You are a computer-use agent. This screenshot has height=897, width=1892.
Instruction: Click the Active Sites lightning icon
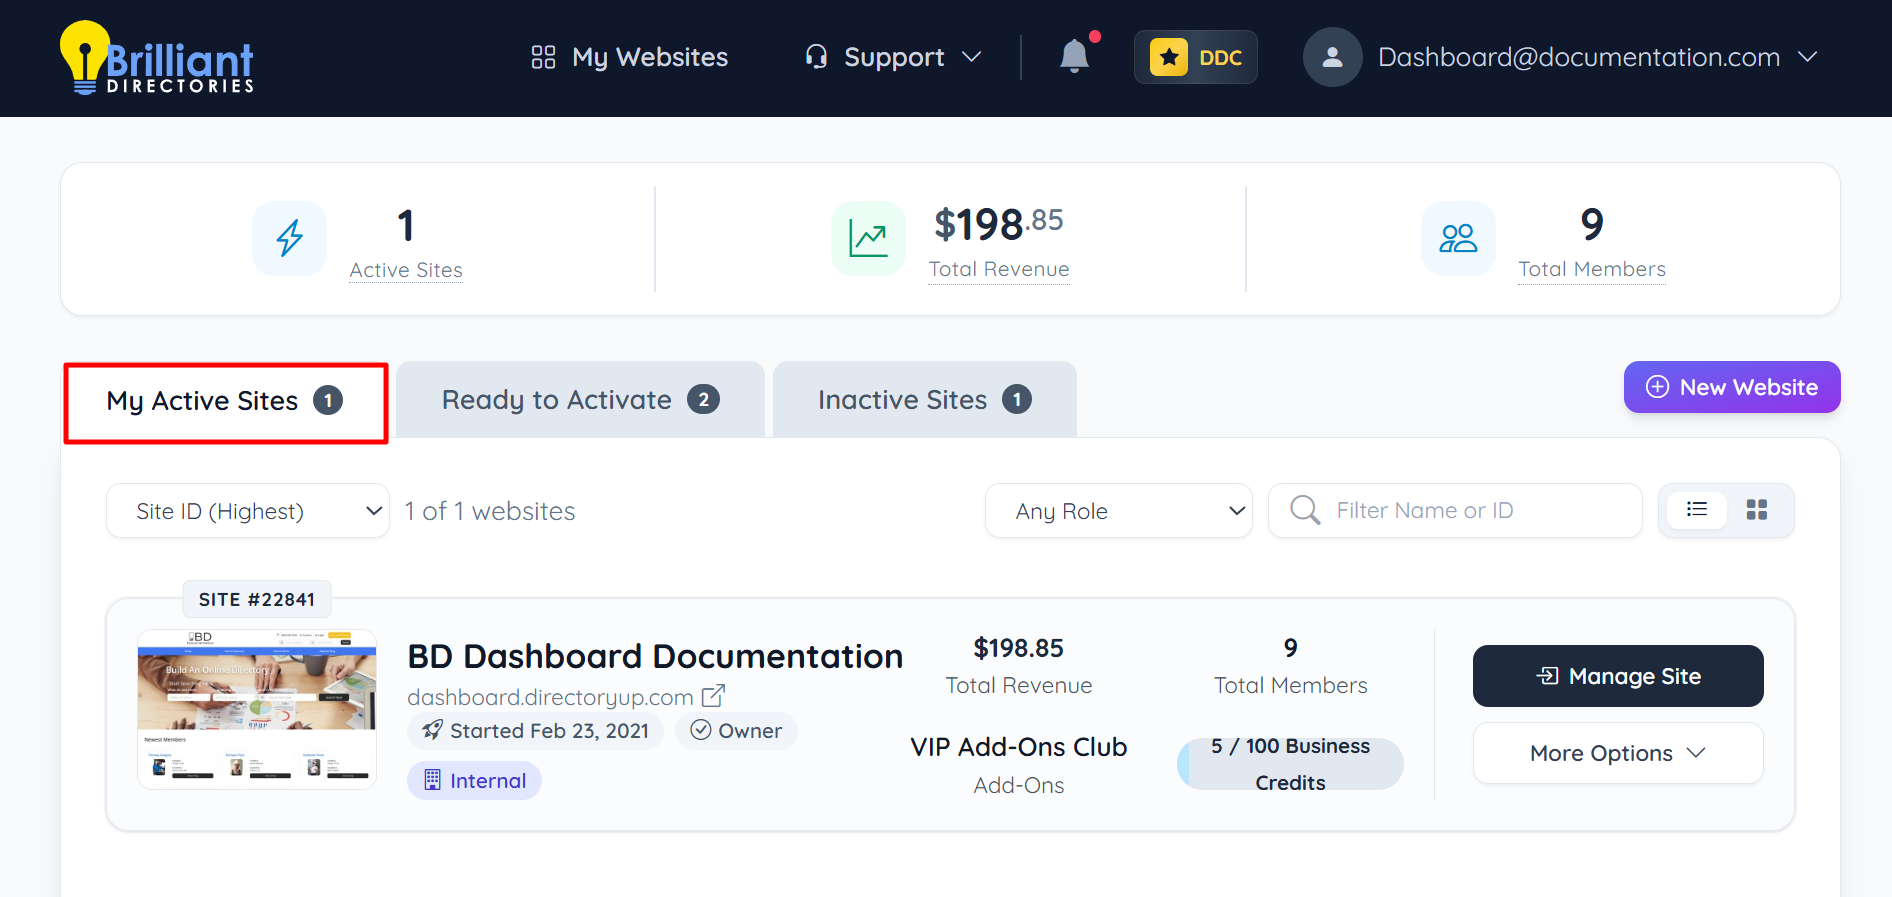290,238
